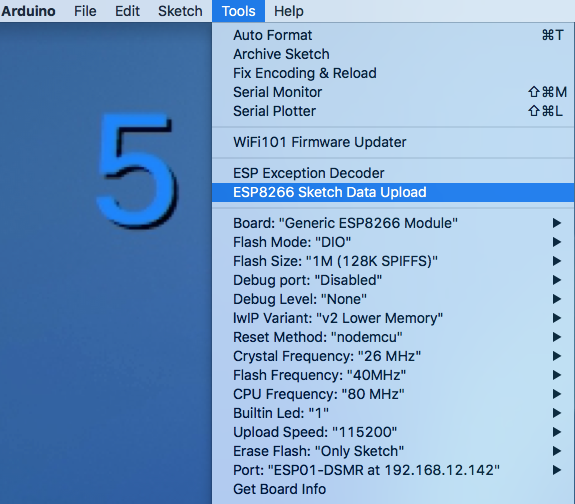Choose Auto Format
The image size is (575, 504).
click(x=393, y=35)
